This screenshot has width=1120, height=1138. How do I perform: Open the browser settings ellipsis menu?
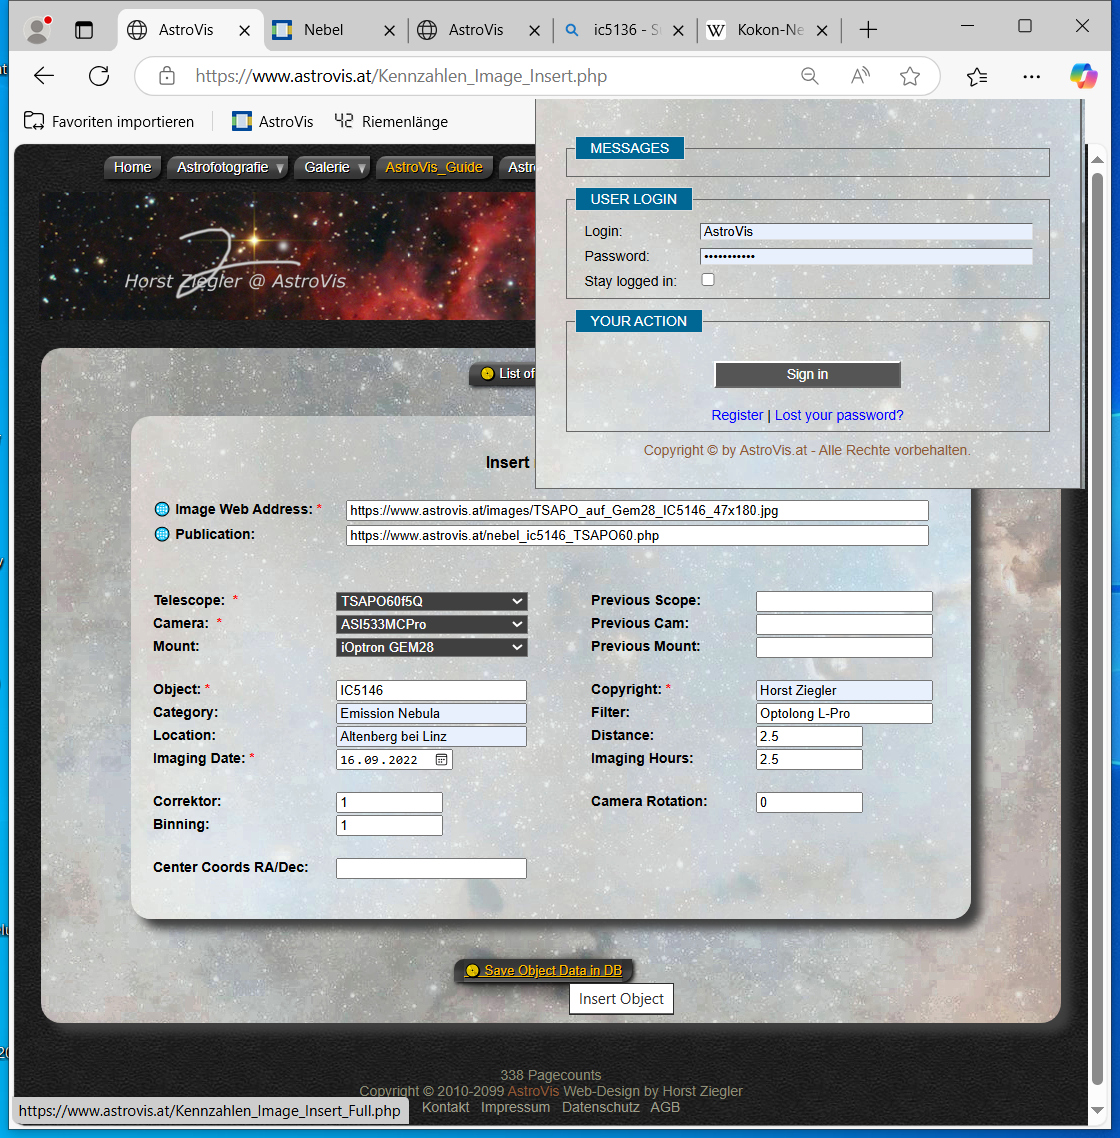click(x=1031, y=75)
